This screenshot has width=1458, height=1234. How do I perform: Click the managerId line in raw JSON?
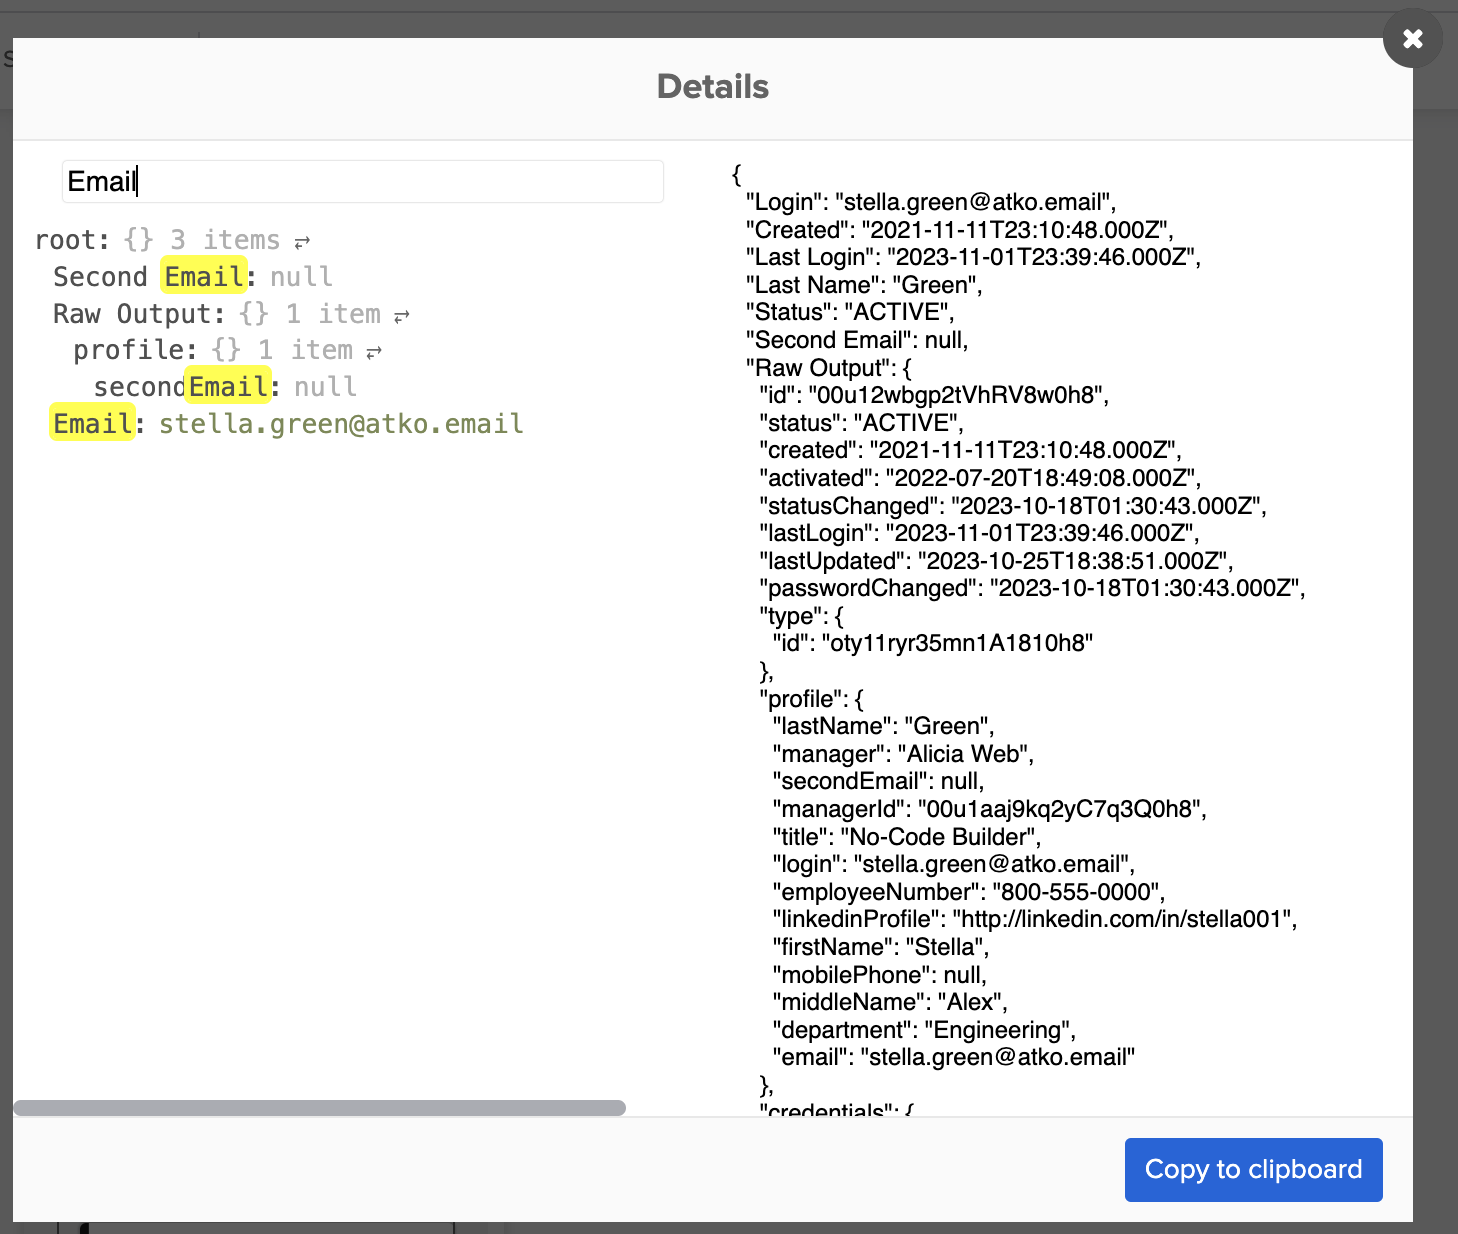pyautogui.click(x=989, y=809)
